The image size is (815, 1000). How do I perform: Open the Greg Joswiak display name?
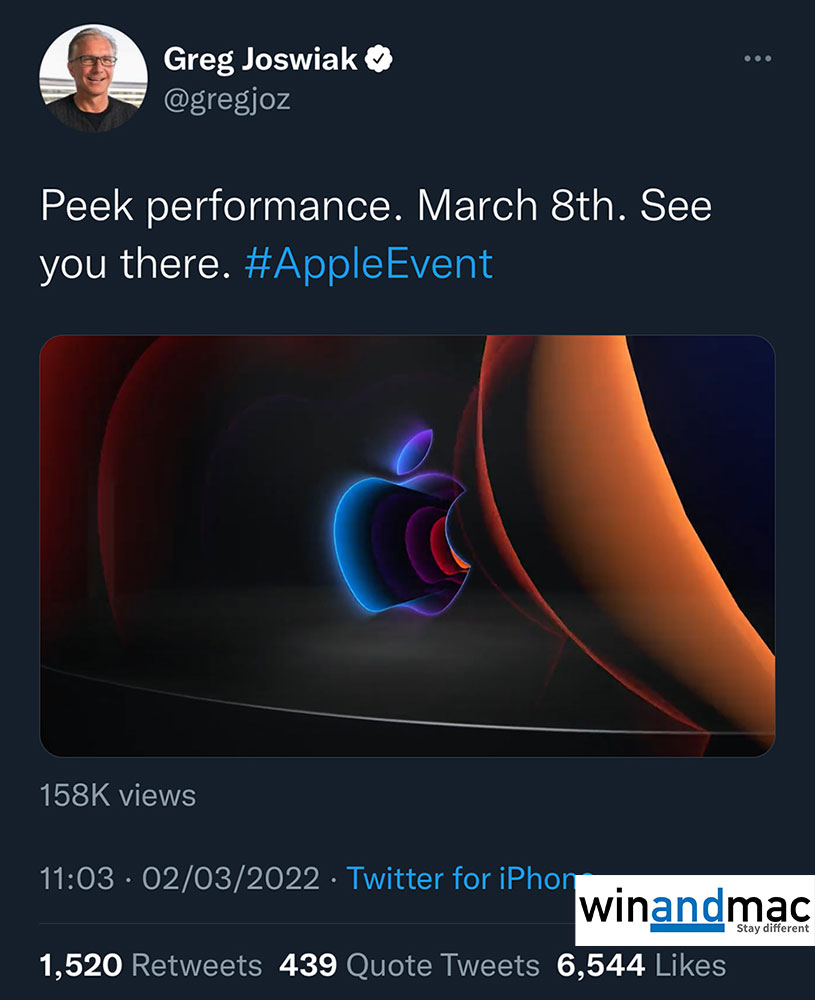[260, 60]
